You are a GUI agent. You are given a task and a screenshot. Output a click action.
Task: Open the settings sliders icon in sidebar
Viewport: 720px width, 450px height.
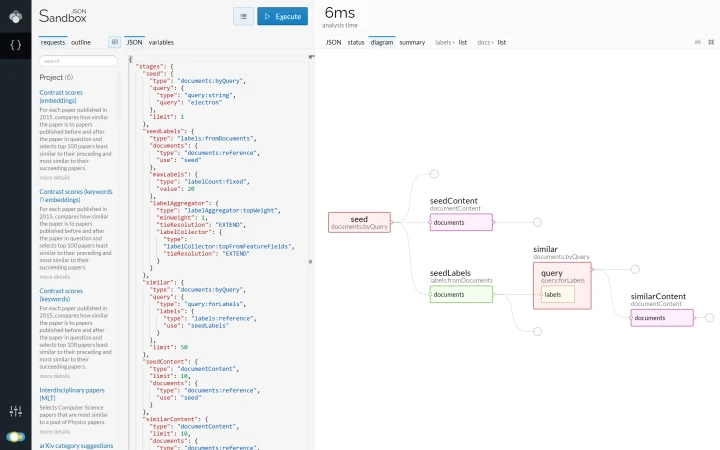point(16,411)
